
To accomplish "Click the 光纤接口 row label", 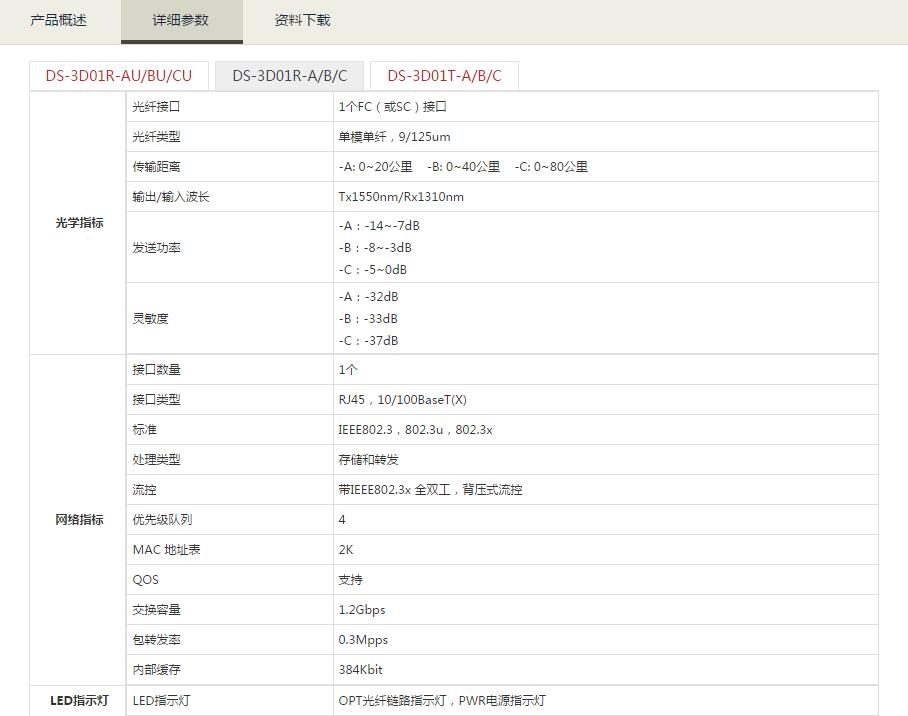I will 156,106.
